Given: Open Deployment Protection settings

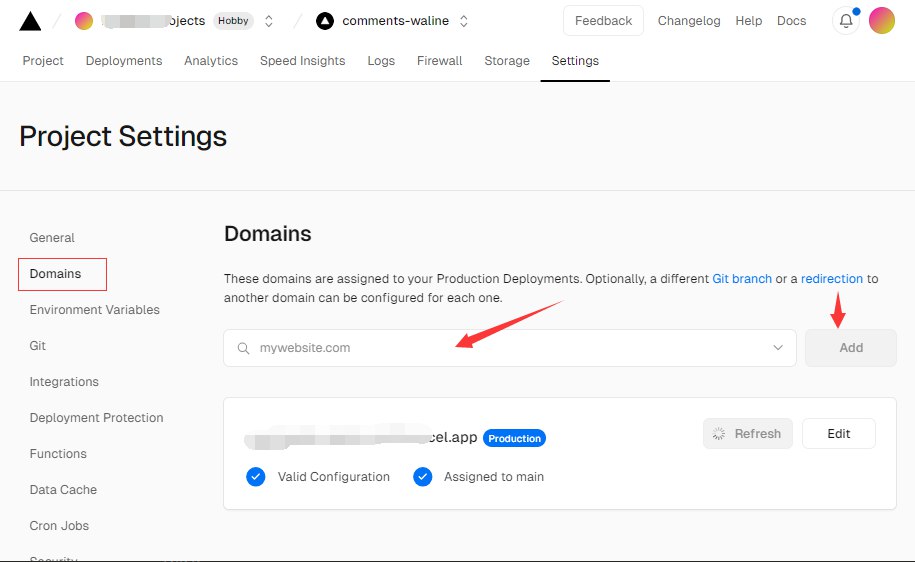Looking at the screenshot, I should tap(97, 418).
